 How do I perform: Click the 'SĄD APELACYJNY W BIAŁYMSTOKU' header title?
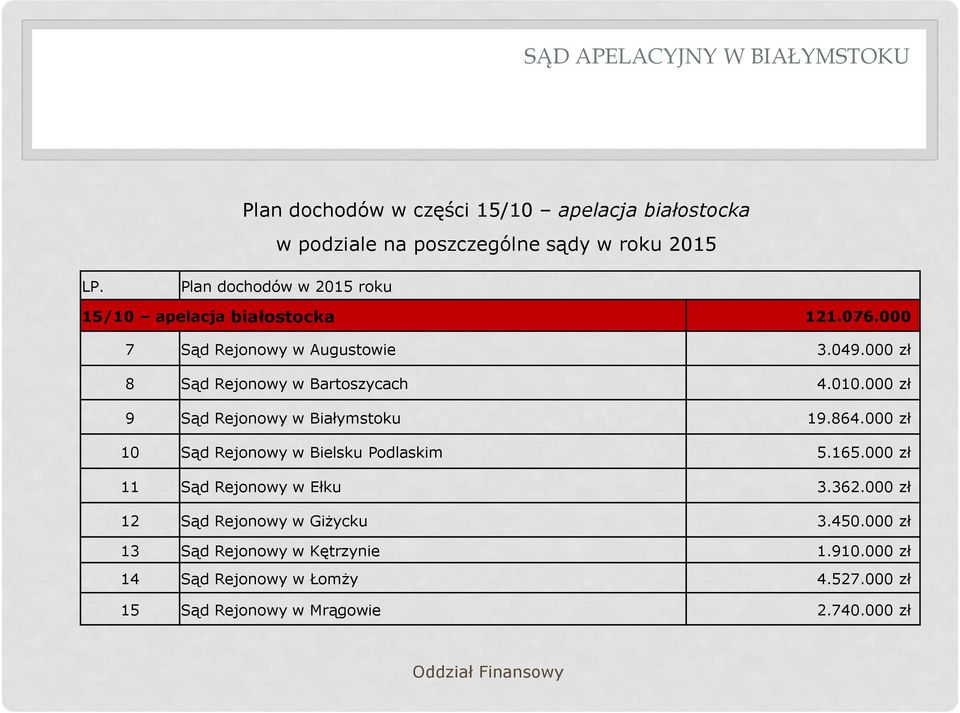click(x=716, y=56)
